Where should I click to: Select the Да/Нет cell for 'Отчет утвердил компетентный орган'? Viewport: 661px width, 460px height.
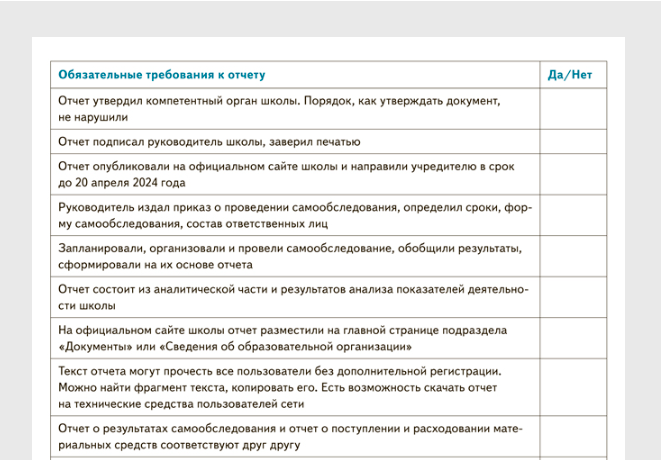click(x=573, y=109)
